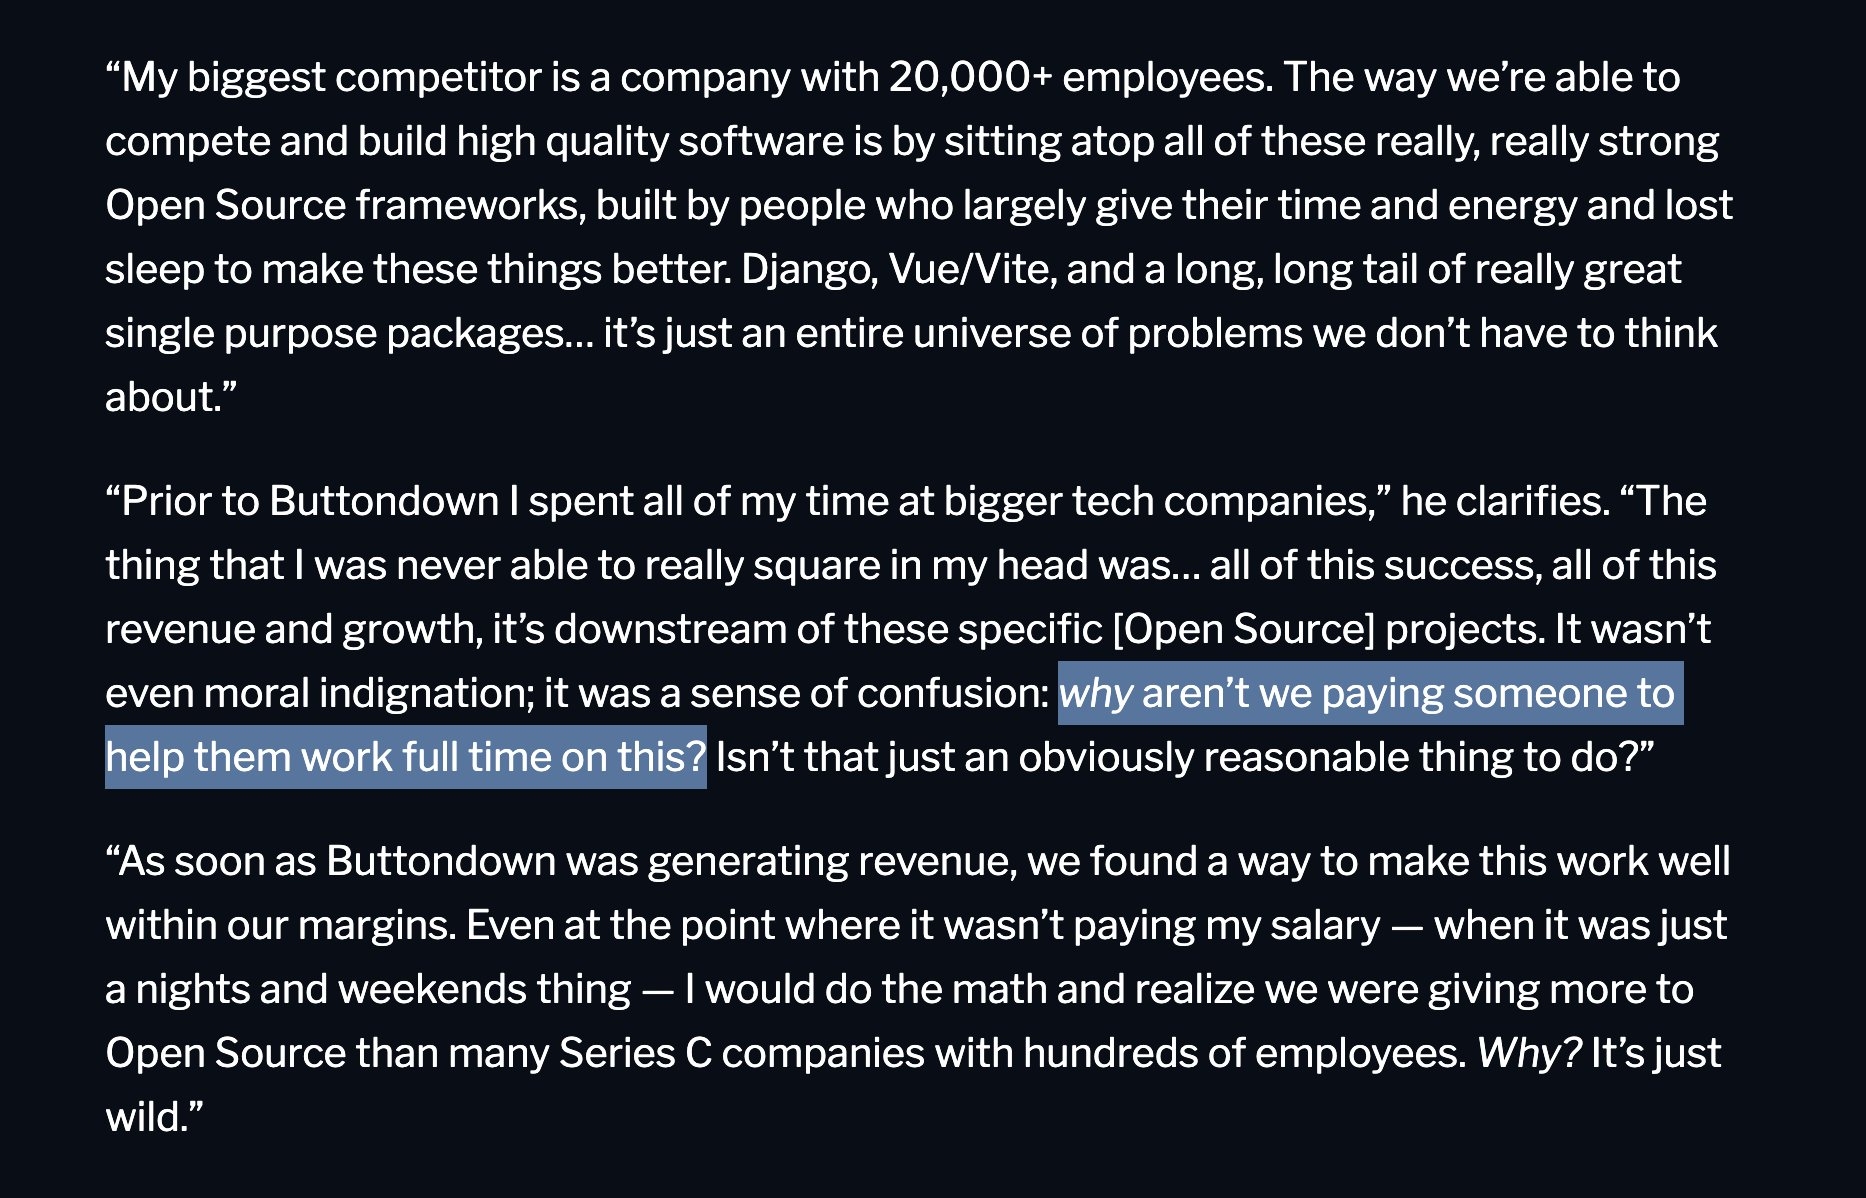Click the words "single purpose packages"
Viewport: 1866px width, 1198px height.
point(334,334)
